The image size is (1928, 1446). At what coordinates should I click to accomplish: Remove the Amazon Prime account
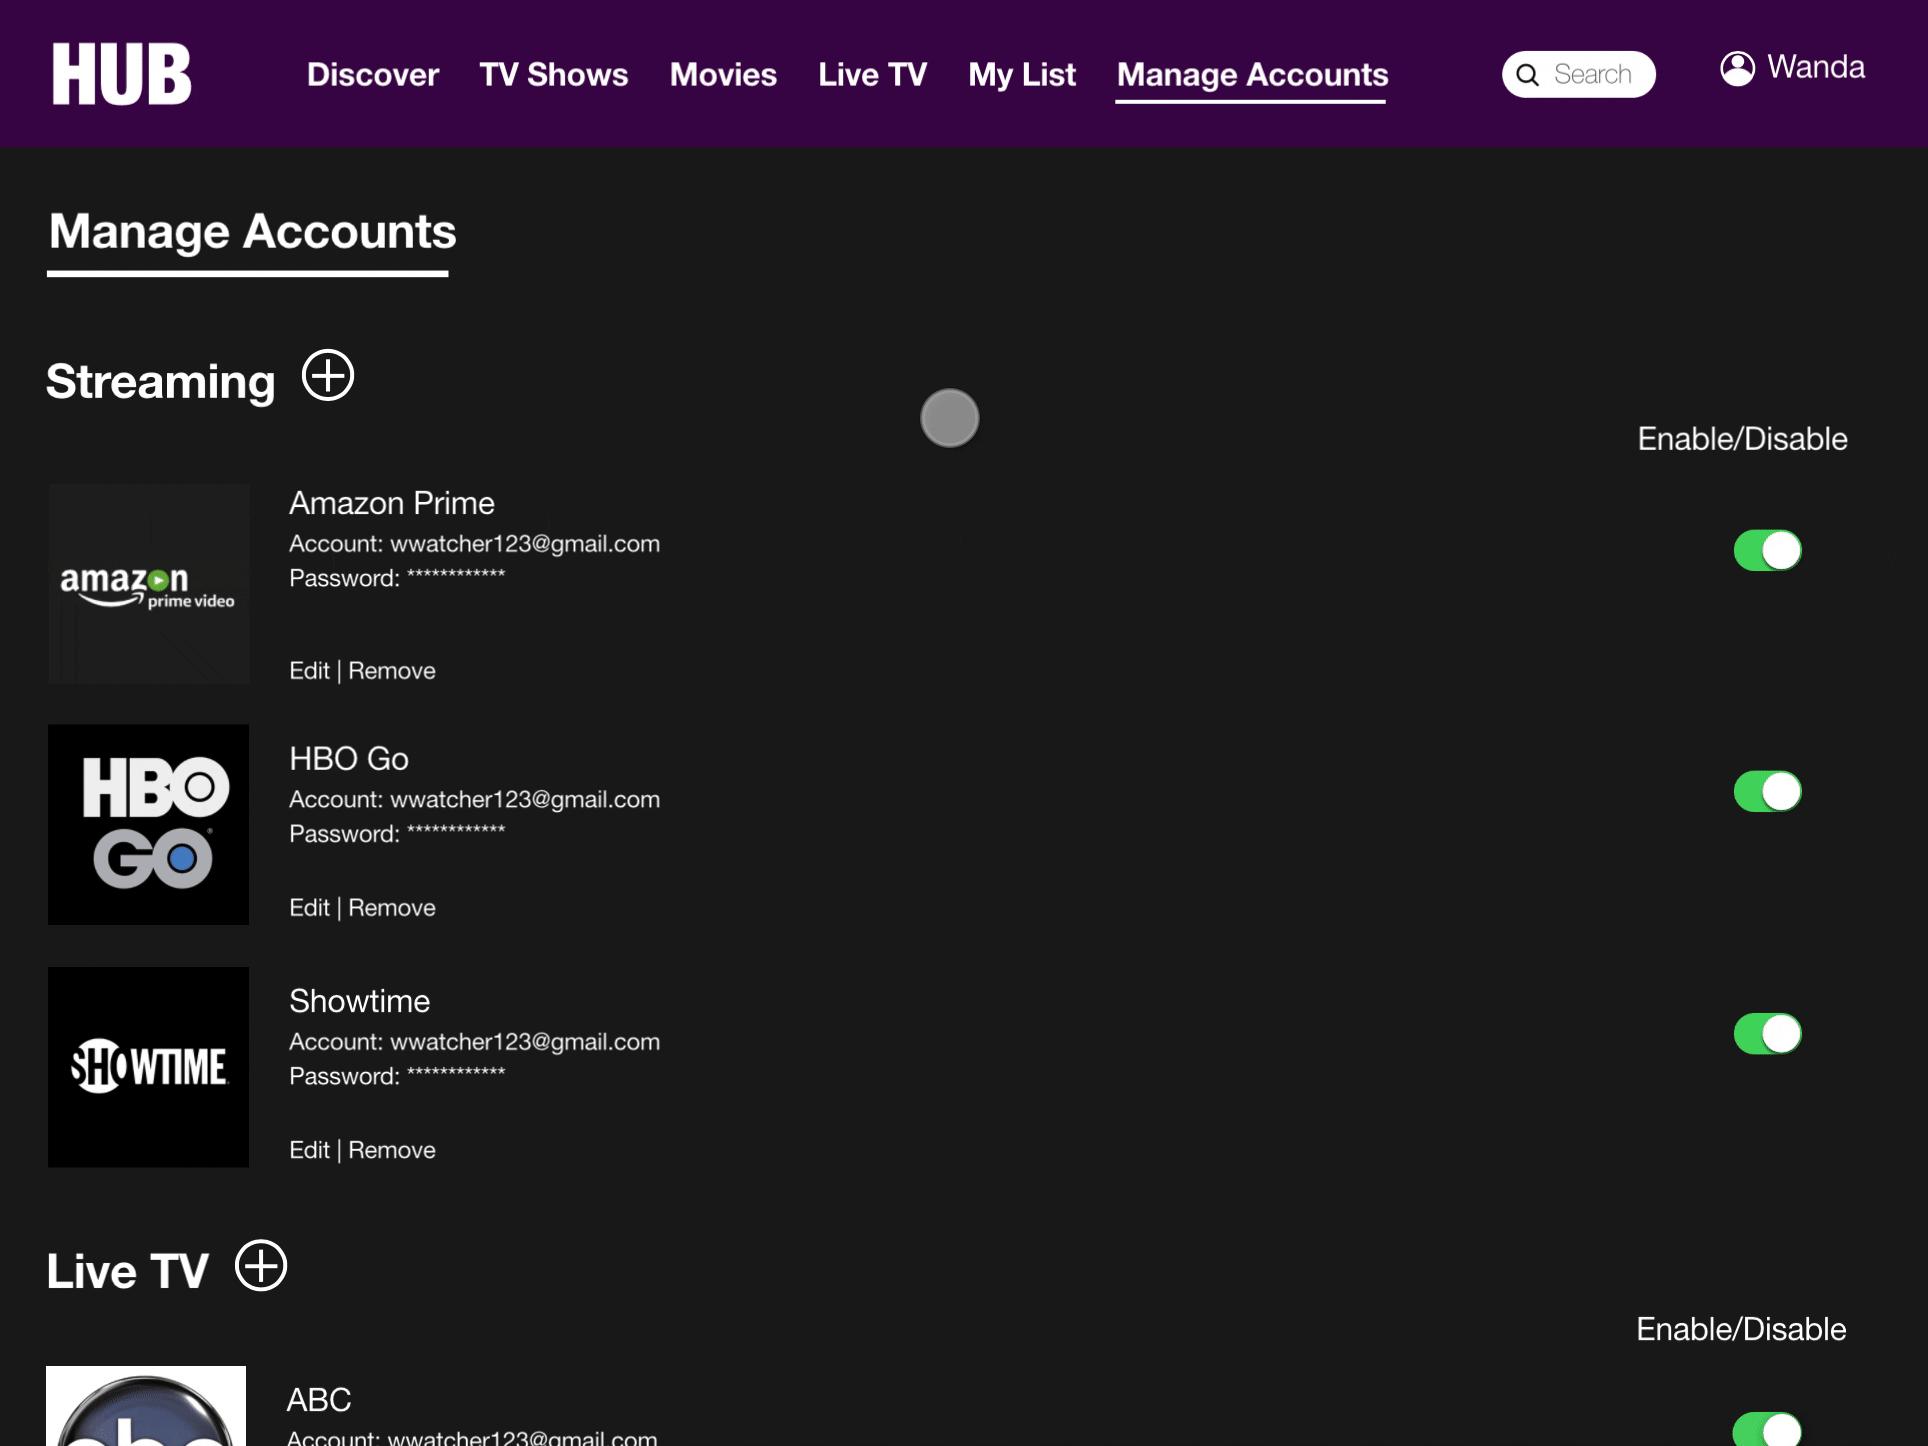[392, 671]
